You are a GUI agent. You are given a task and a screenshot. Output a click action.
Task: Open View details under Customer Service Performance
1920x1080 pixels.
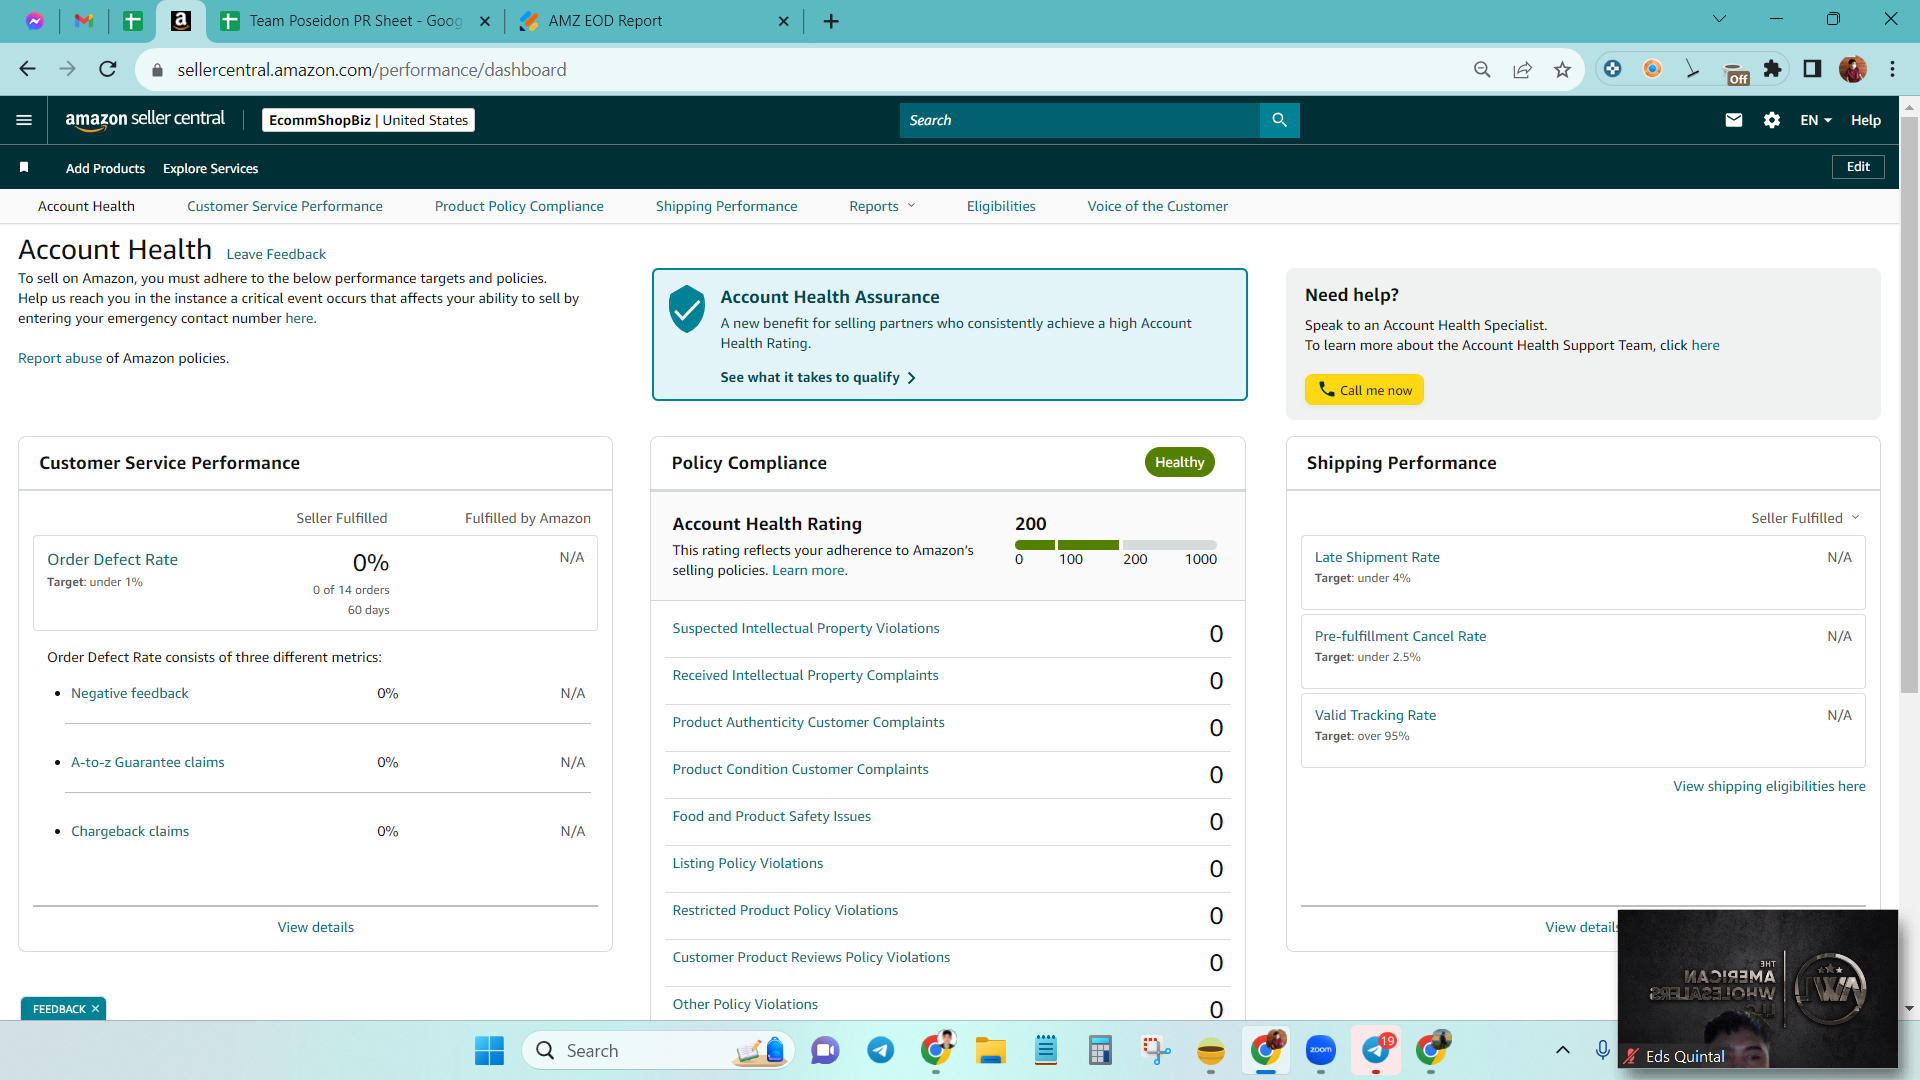coord(316,927)
